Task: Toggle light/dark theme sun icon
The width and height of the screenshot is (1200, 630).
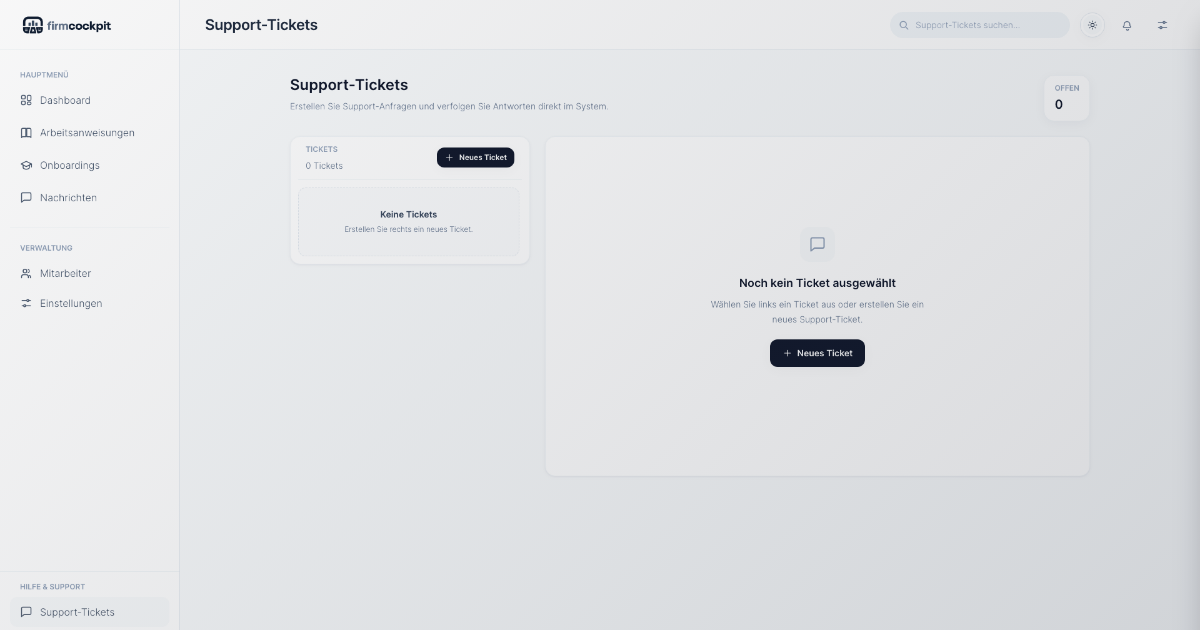Action: click(x=1093, y=25)
